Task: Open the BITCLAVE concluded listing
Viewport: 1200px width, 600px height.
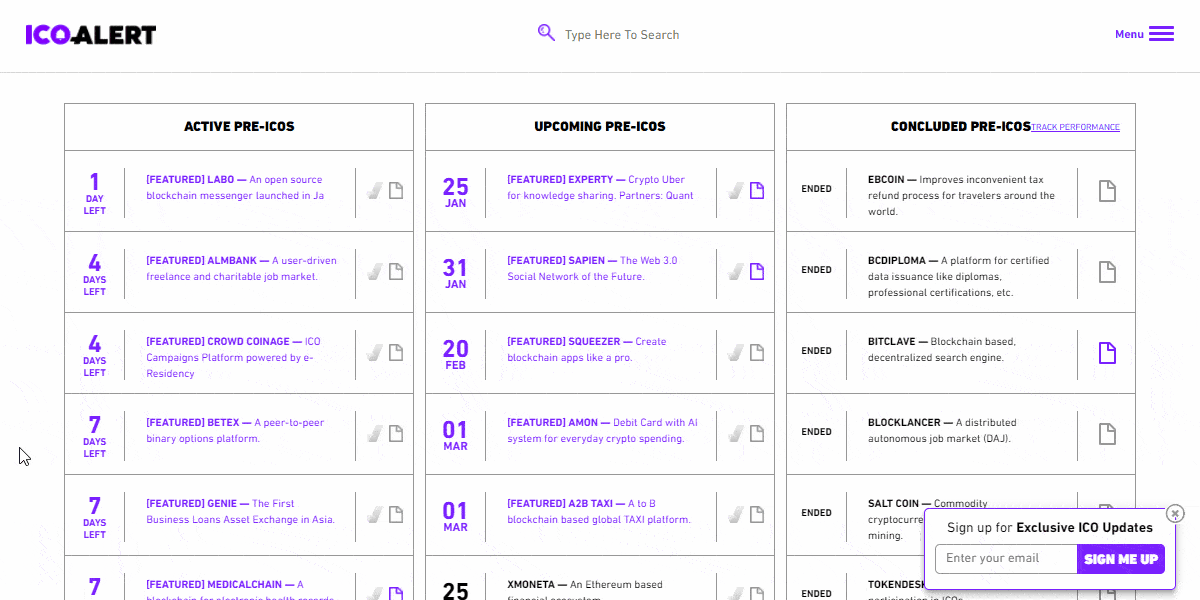Action: (x=942, y=350)
